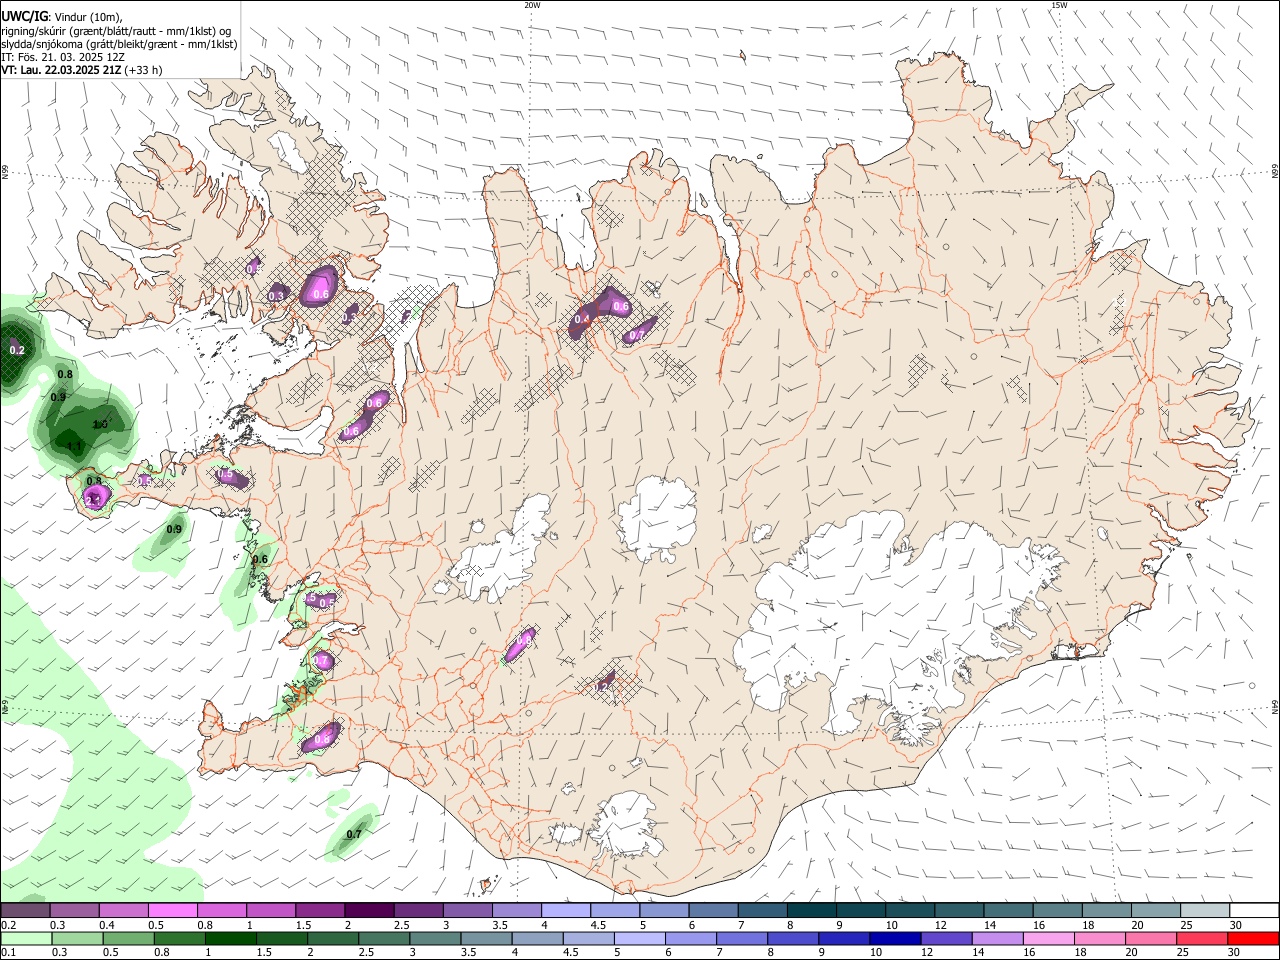
Task: Pick the top-row legend swatch starting at 6
Action: pyautogui.click(x=714, y=910)
